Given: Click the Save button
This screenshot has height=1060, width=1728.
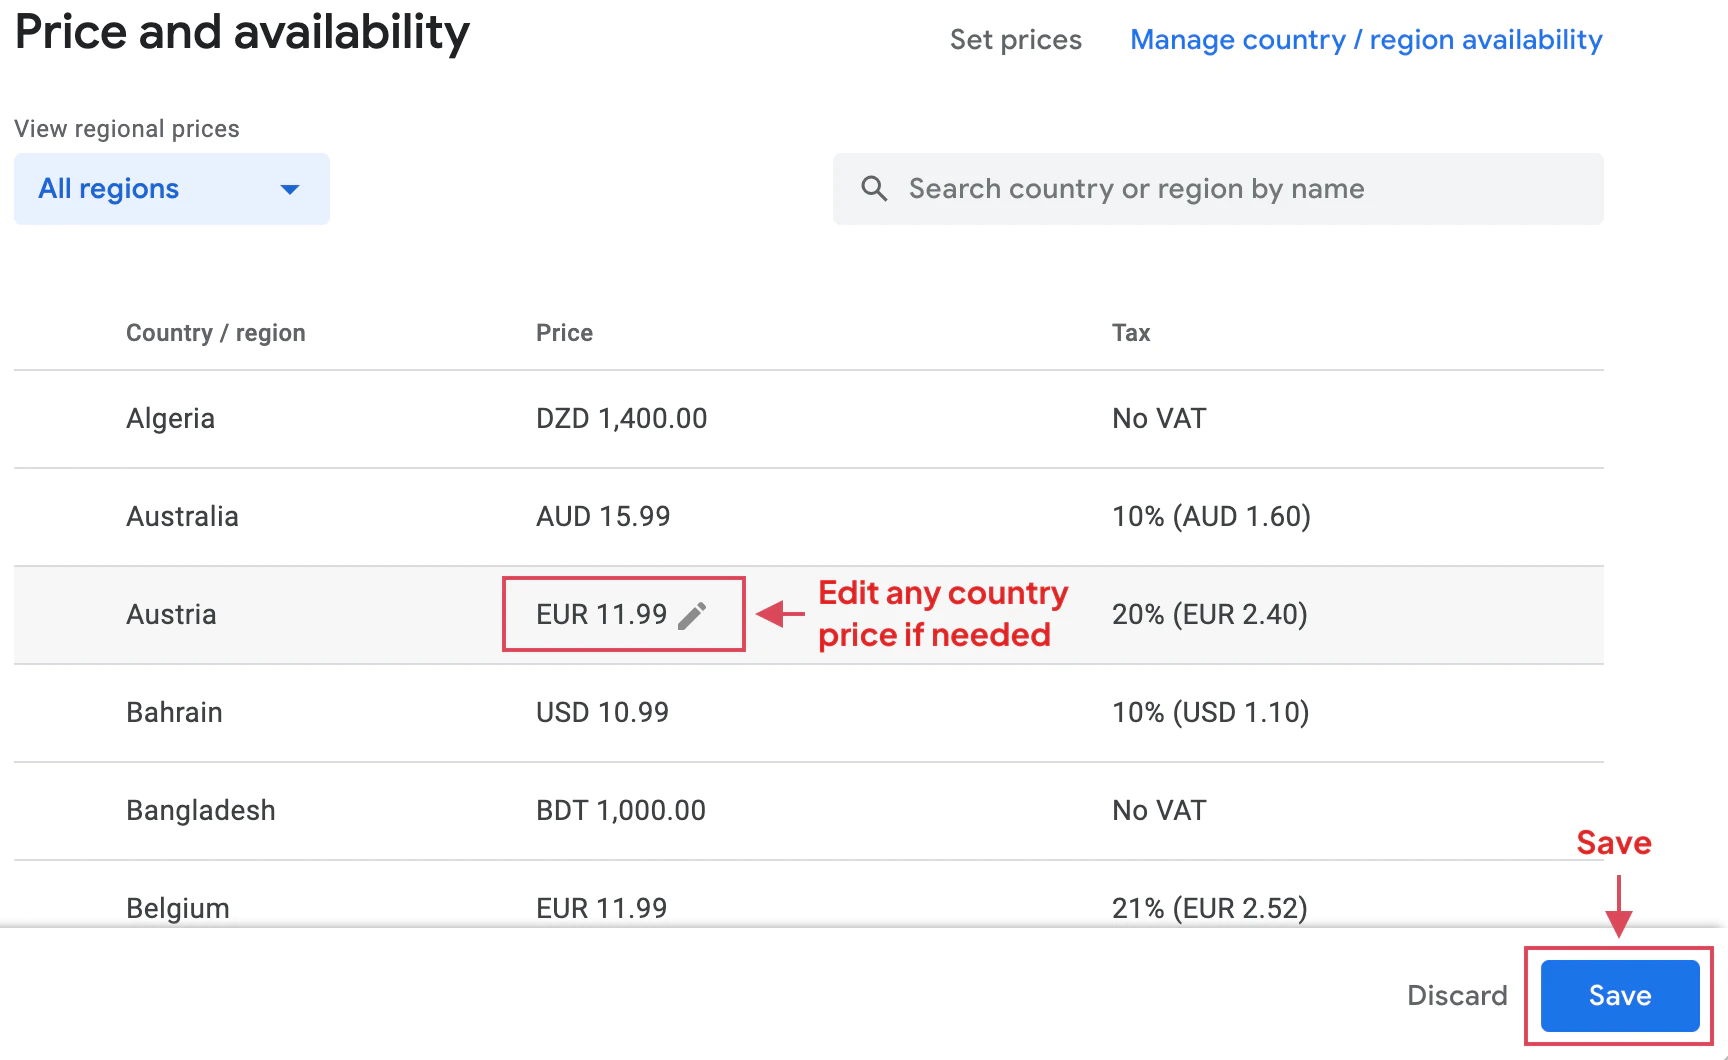Looking at the screenshot, I should [1619, 996].
